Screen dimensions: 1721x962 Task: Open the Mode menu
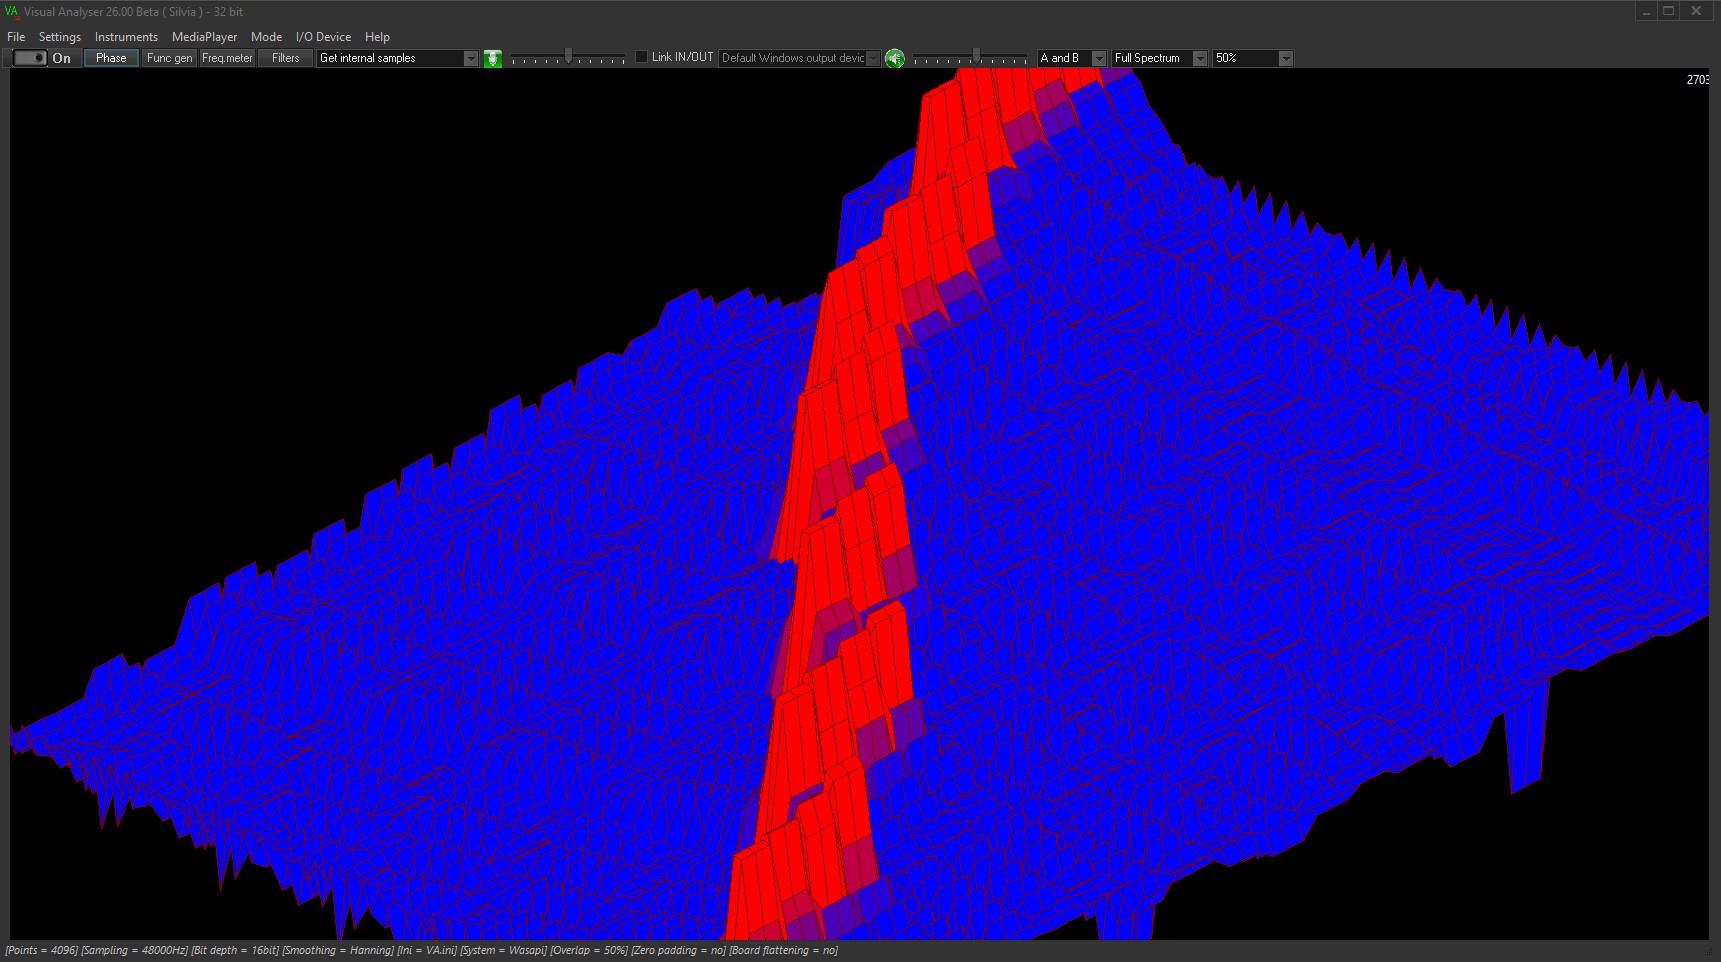pos(266,37)
